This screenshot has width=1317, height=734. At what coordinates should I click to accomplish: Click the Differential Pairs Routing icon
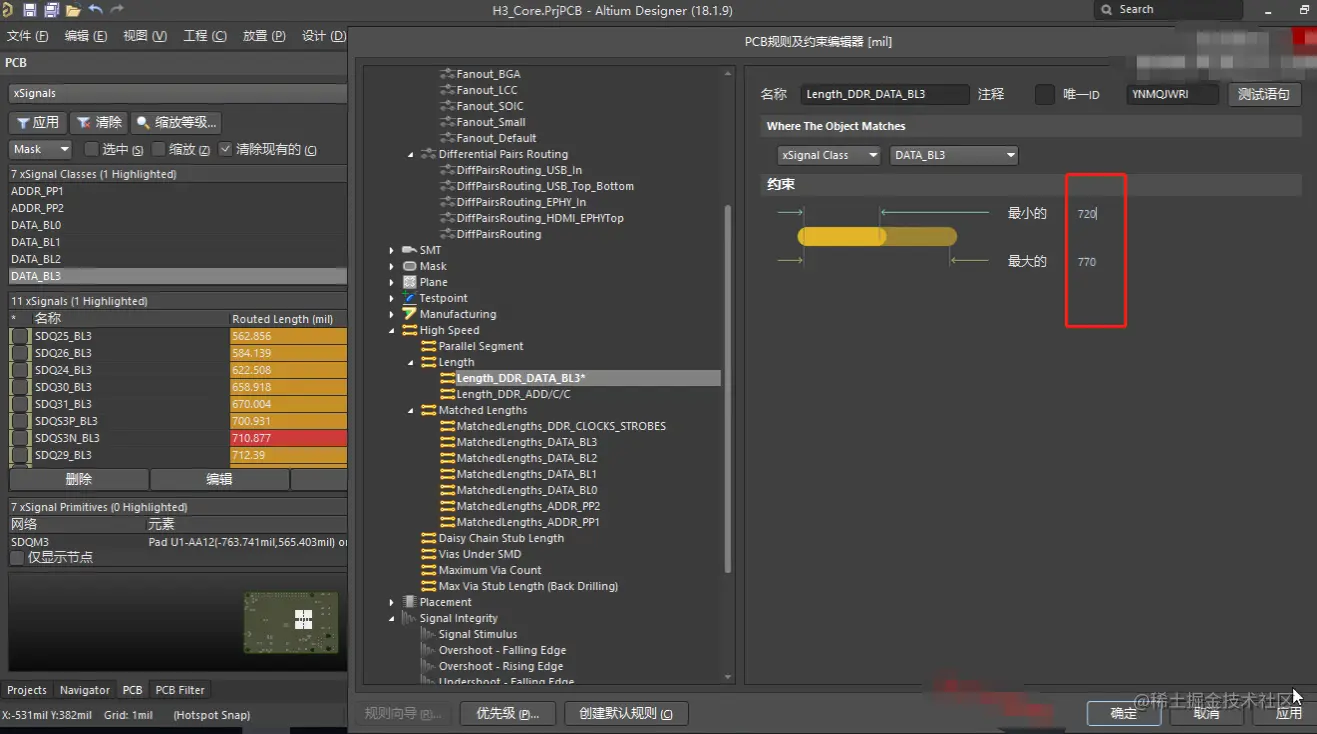click(428, 154)
